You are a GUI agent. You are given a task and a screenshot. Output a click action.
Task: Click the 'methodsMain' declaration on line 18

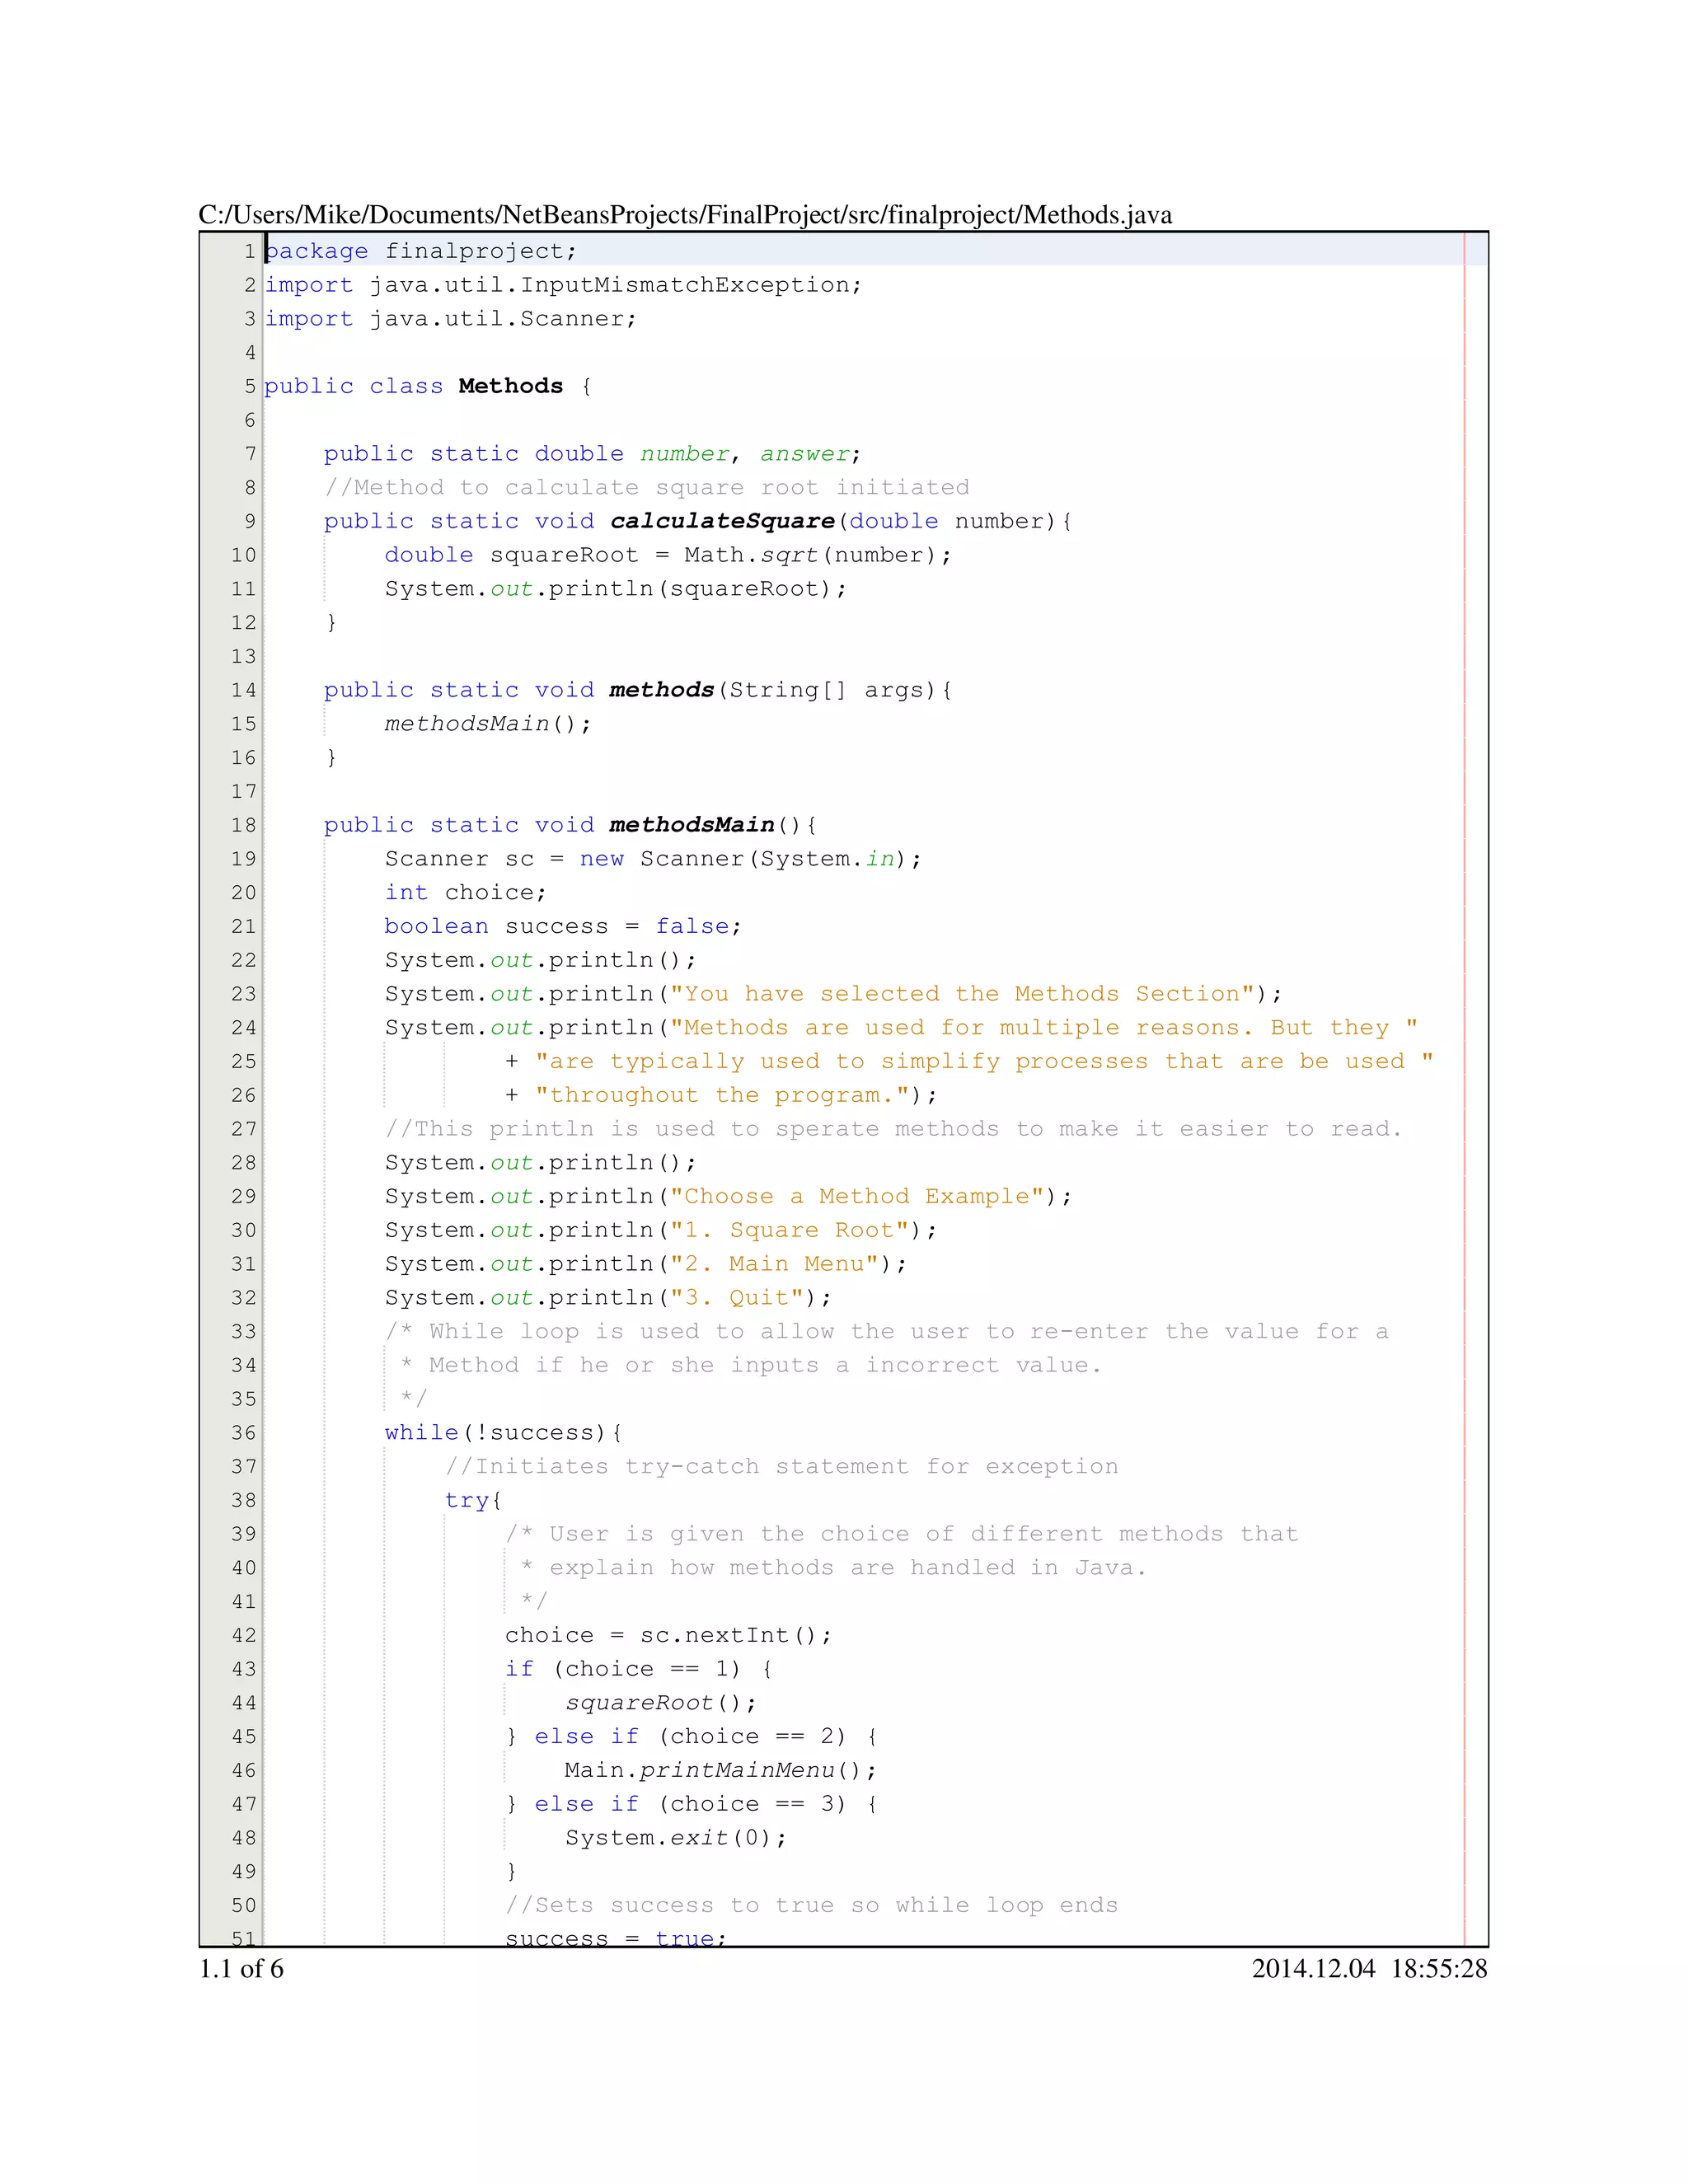click(x=692, y=825)
